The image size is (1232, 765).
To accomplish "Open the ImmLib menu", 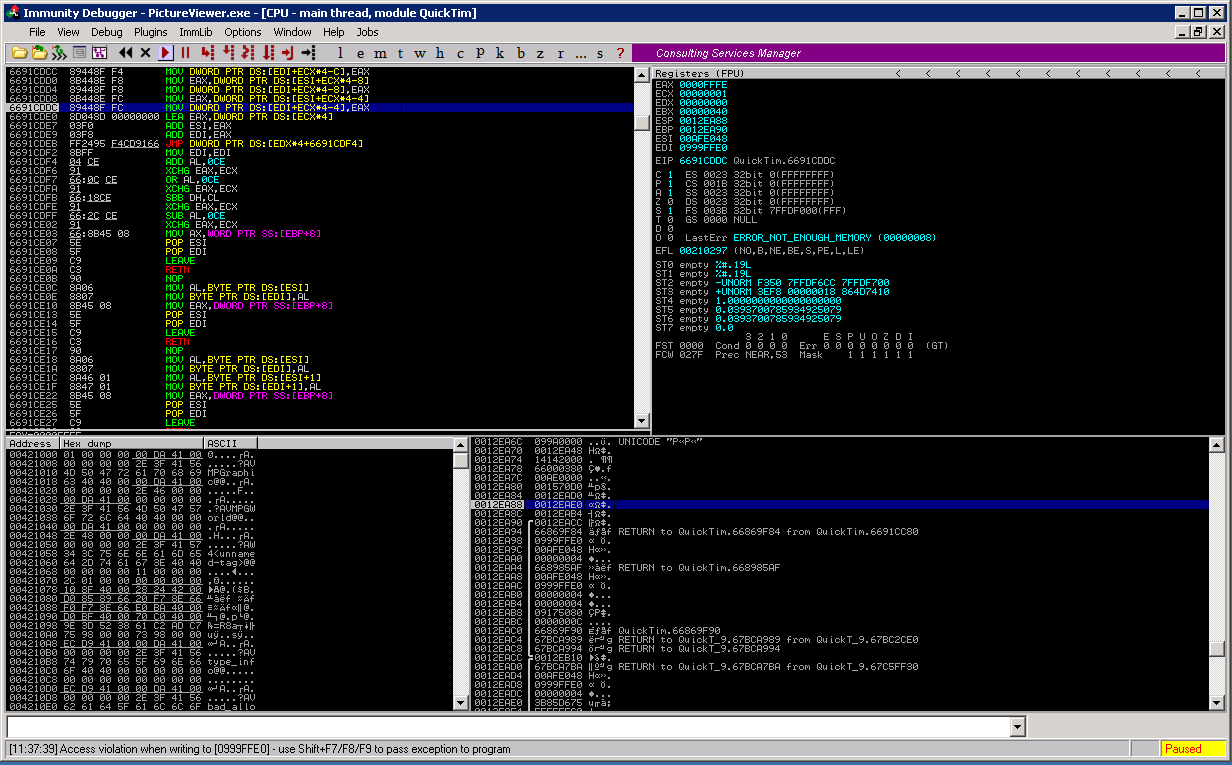I will (x=196, y=32).
